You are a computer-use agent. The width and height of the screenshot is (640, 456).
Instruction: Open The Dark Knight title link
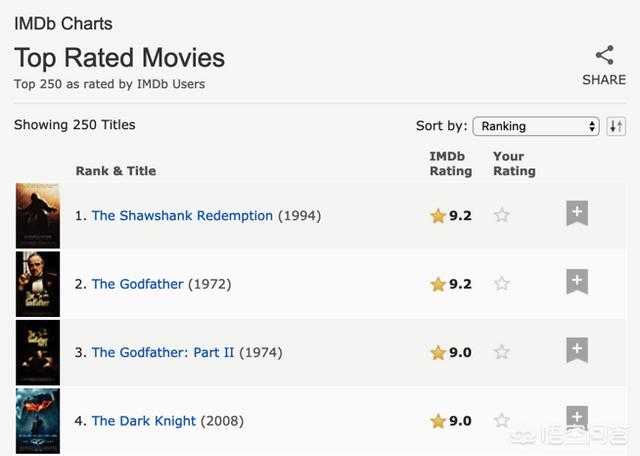144,421
